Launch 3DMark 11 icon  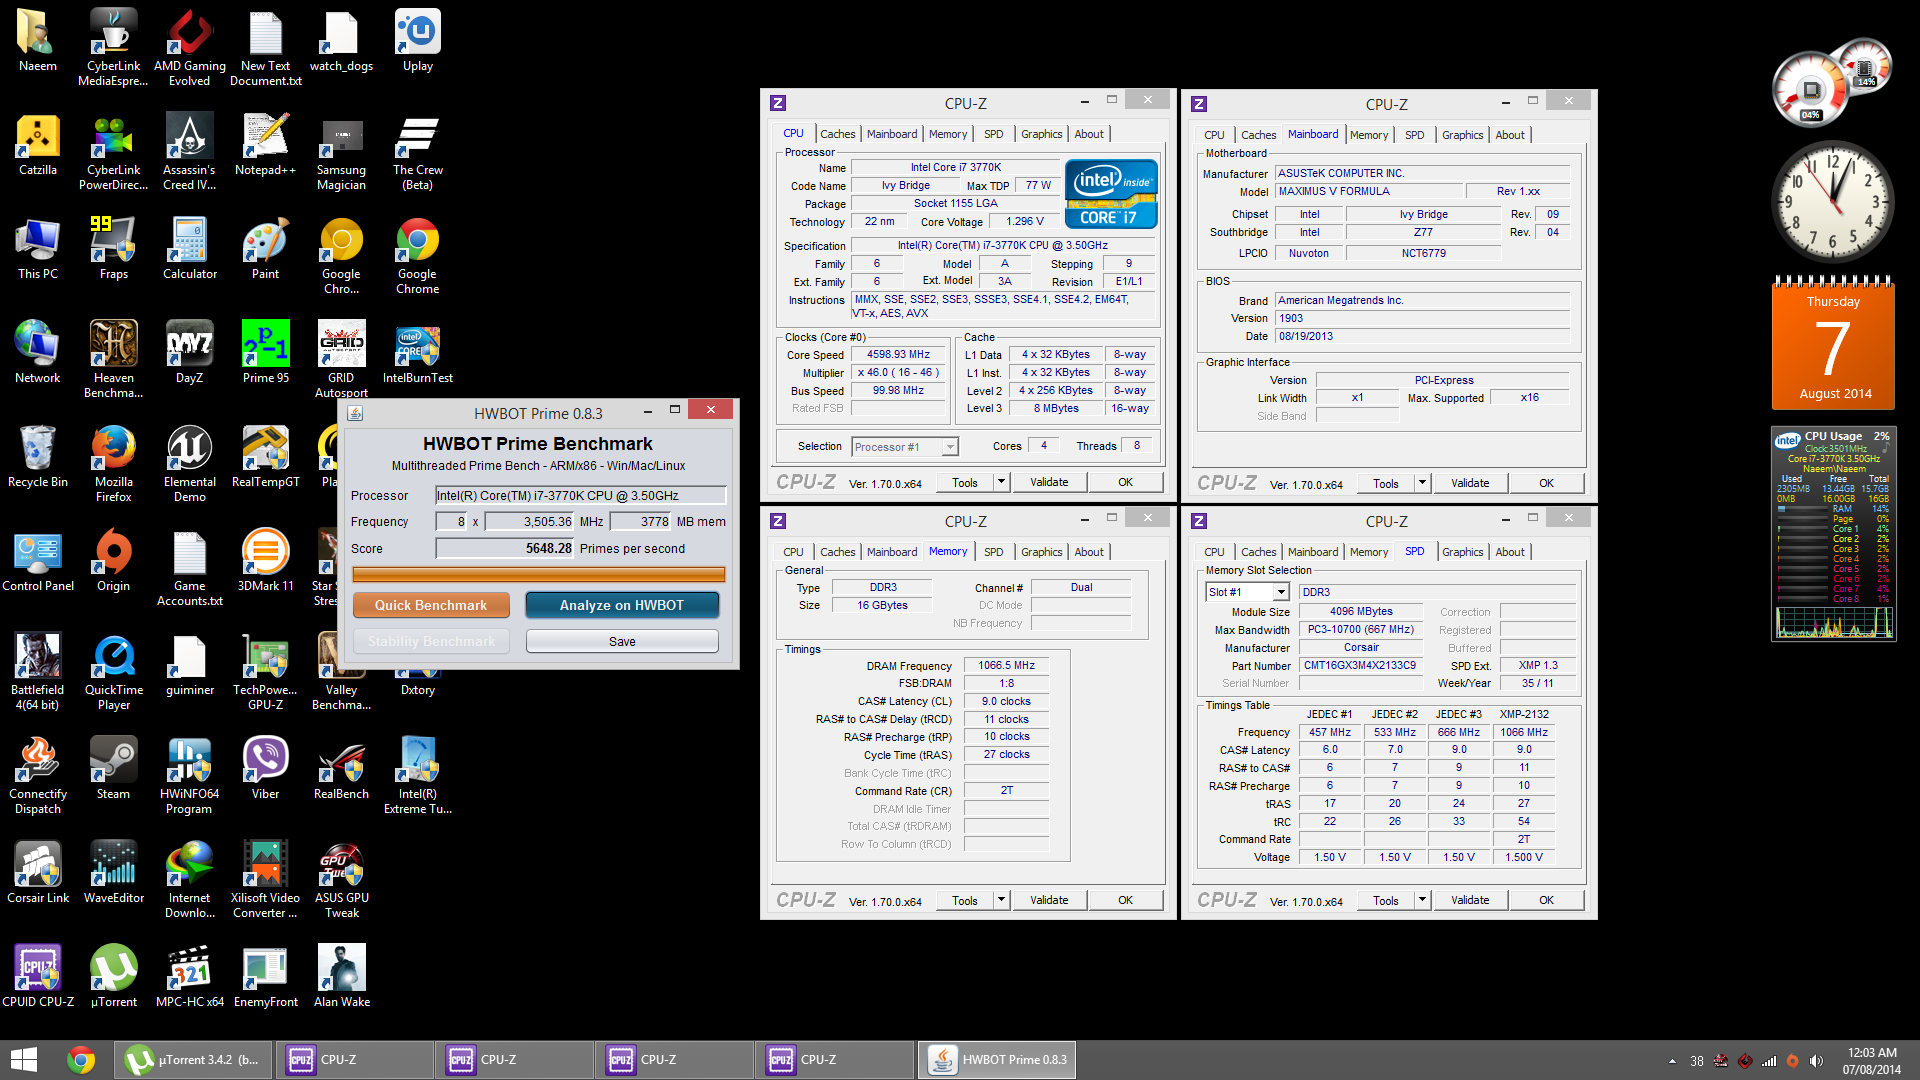coord(265,561)
